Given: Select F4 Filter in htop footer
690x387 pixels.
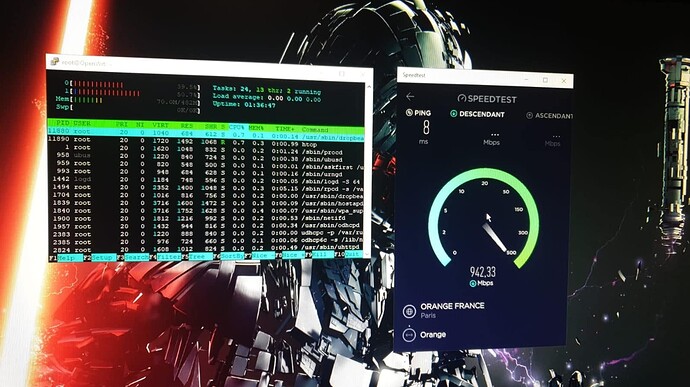Looking at the screenshot, I should (165, 256).
